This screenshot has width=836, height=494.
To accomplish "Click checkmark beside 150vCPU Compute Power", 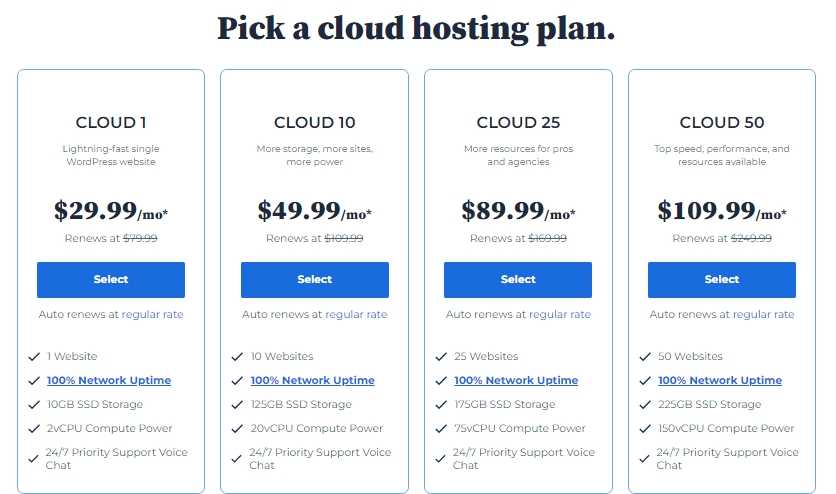I will [645, 428].
